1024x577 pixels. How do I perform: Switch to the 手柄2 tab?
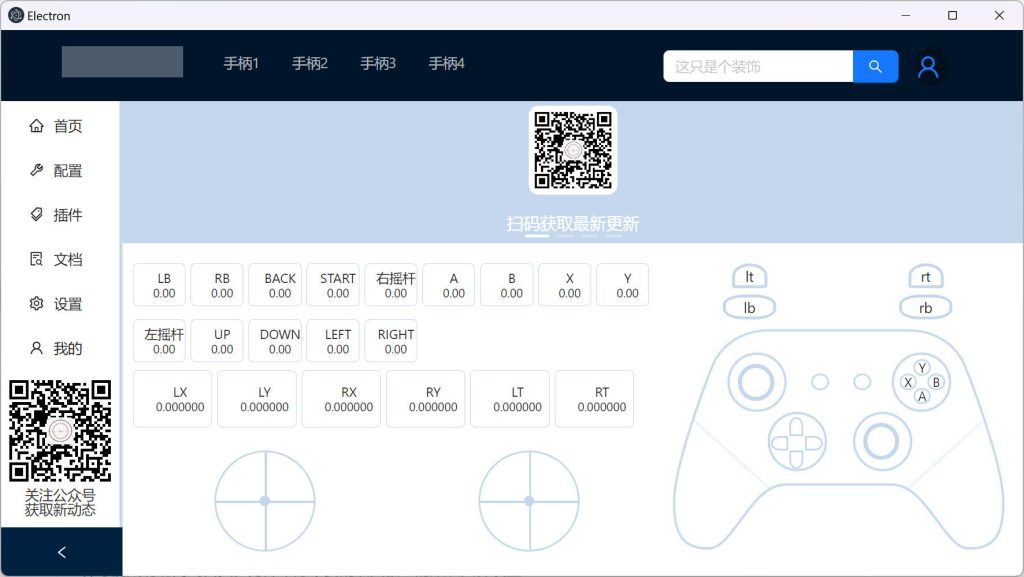tap(310, 63)
